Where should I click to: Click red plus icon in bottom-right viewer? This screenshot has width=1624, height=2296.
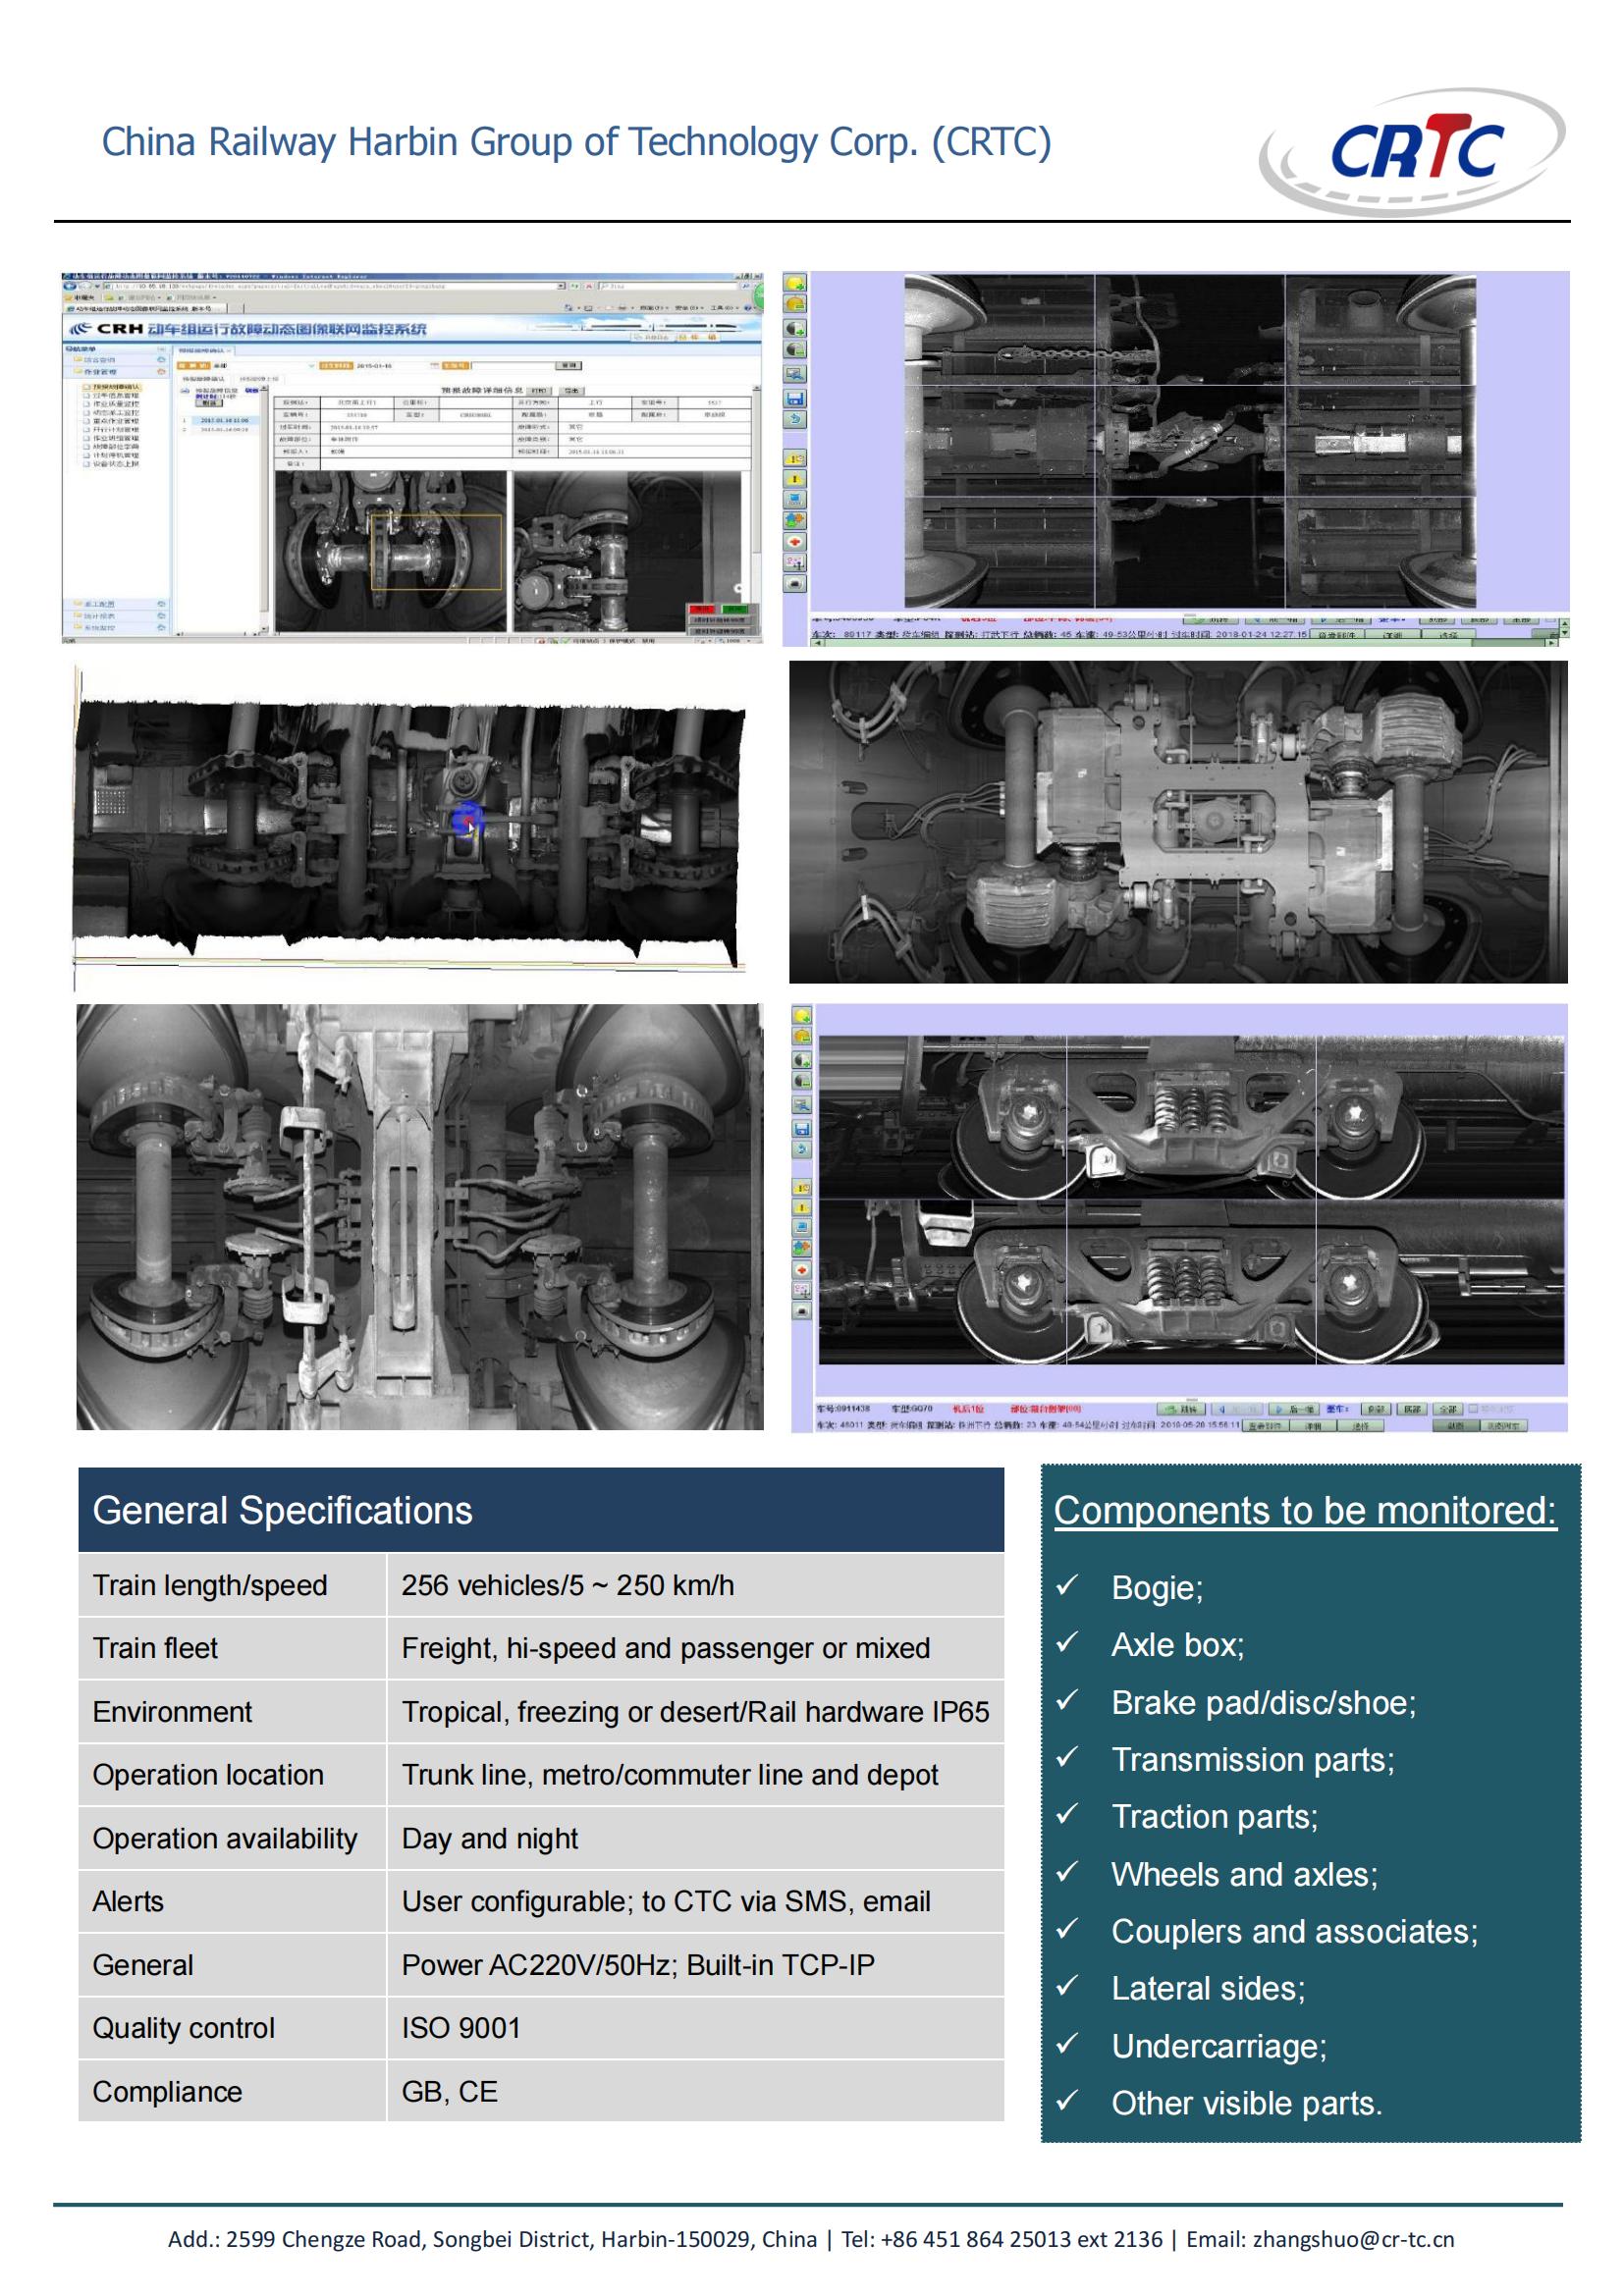(802, 1270)
